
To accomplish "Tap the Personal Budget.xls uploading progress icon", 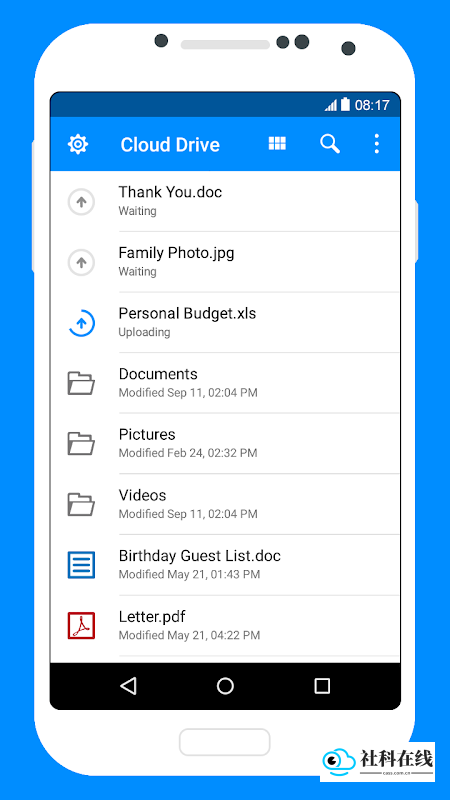I will pos(81,323).
